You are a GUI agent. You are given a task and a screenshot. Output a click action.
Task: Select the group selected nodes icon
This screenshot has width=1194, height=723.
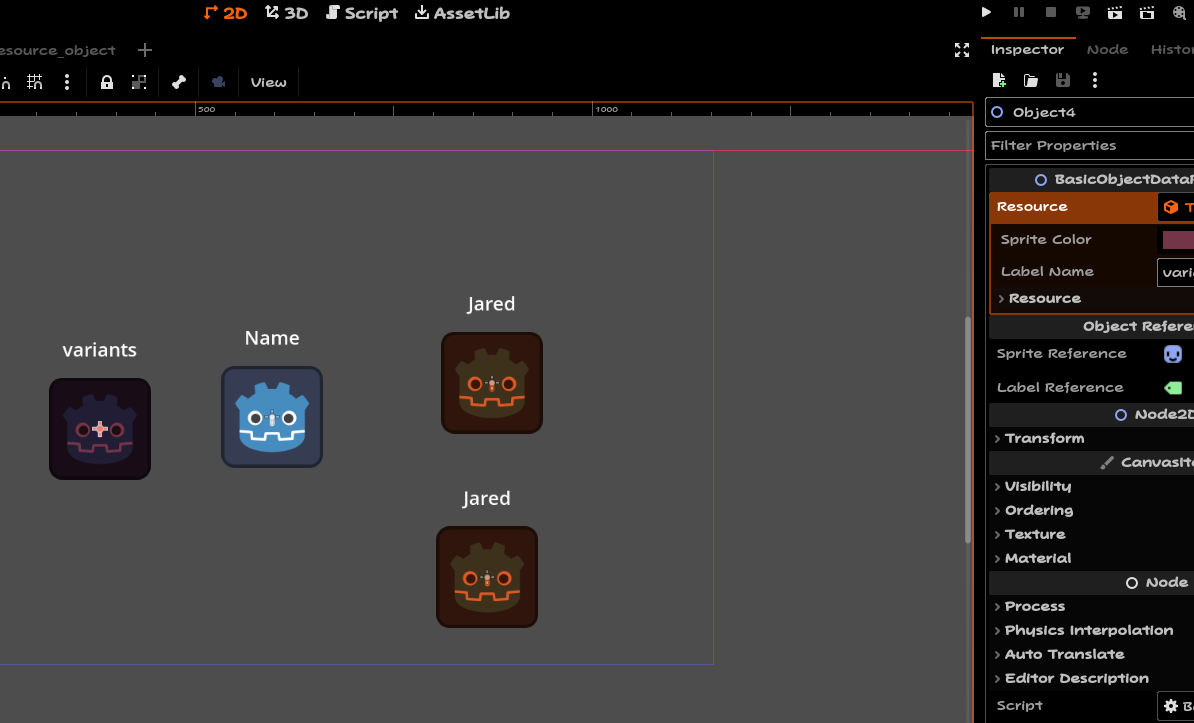coord(139,81)
